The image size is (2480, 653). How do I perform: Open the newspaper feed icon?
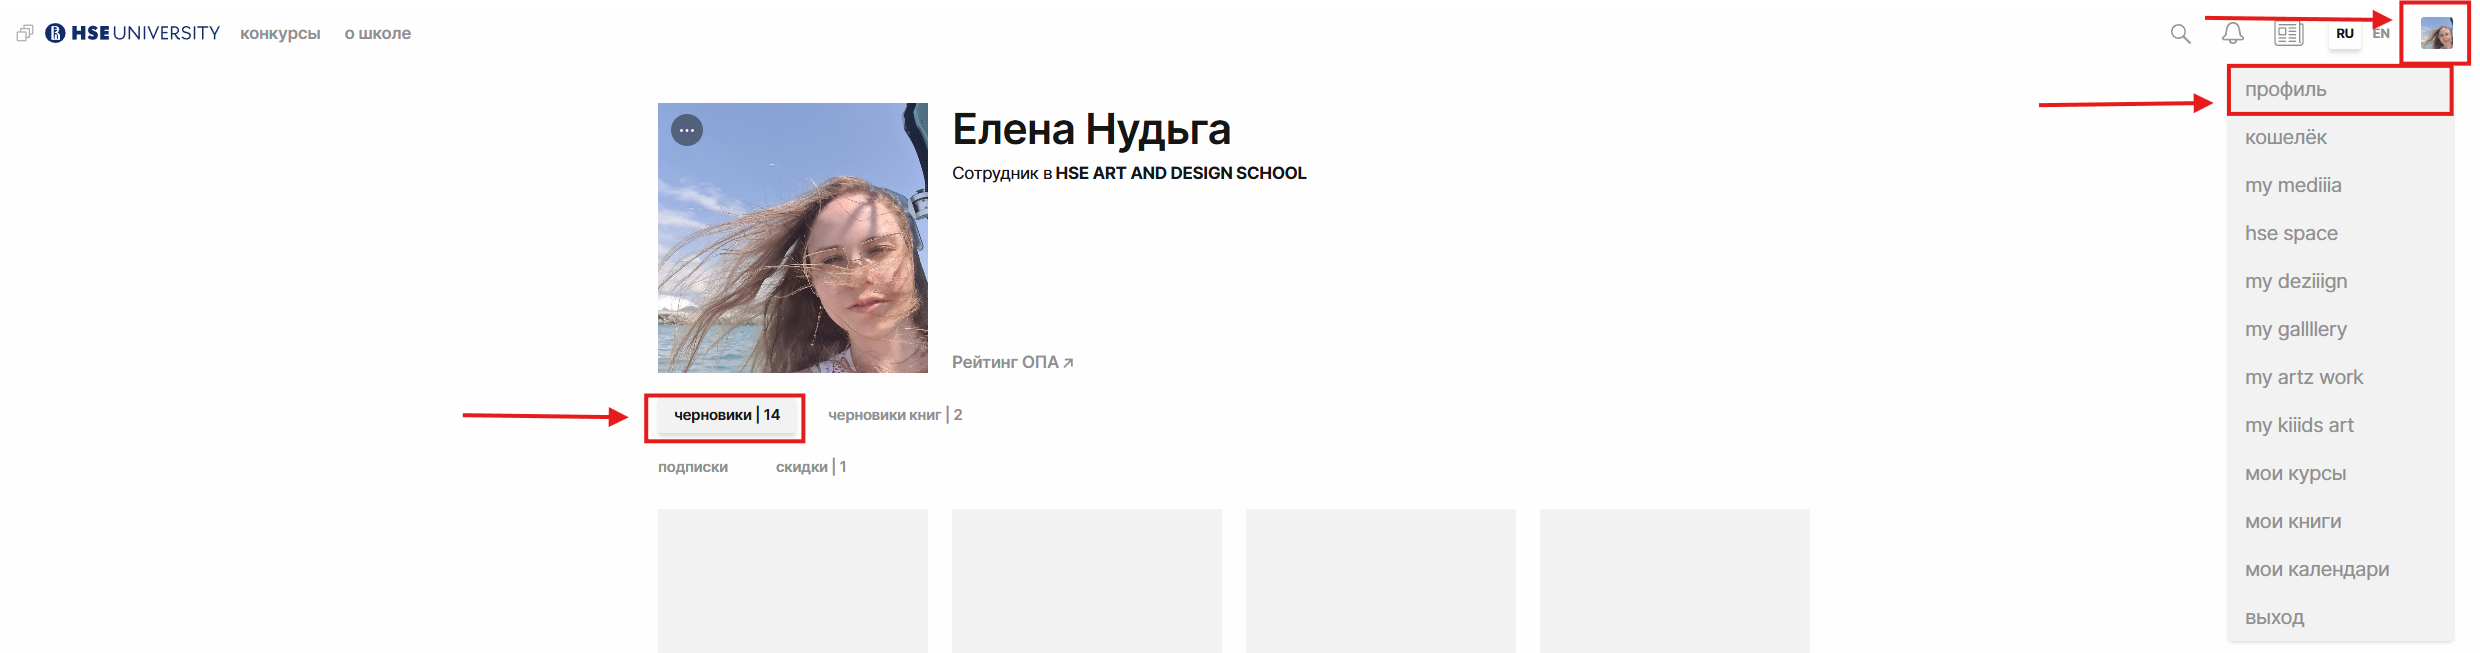[x=2288, y=34]
